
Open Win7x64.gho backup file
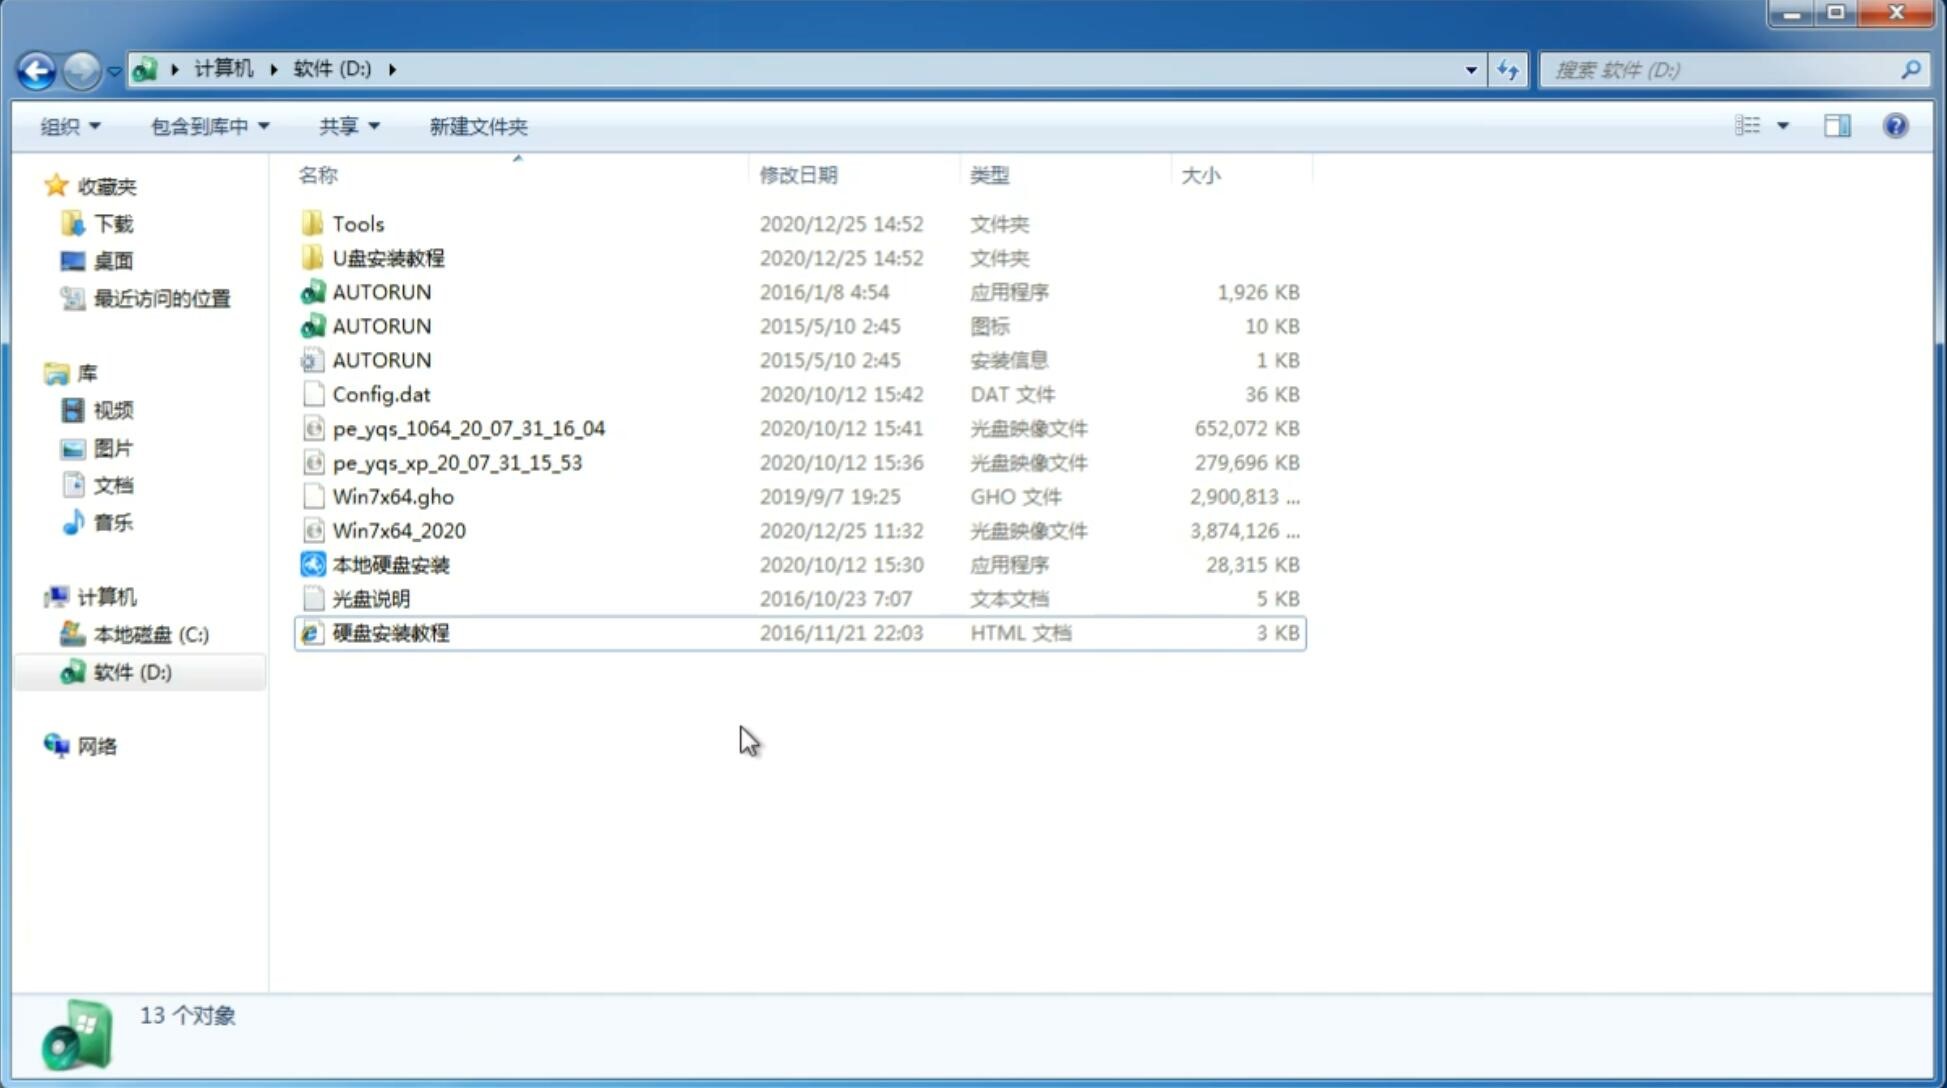point(393,496)
